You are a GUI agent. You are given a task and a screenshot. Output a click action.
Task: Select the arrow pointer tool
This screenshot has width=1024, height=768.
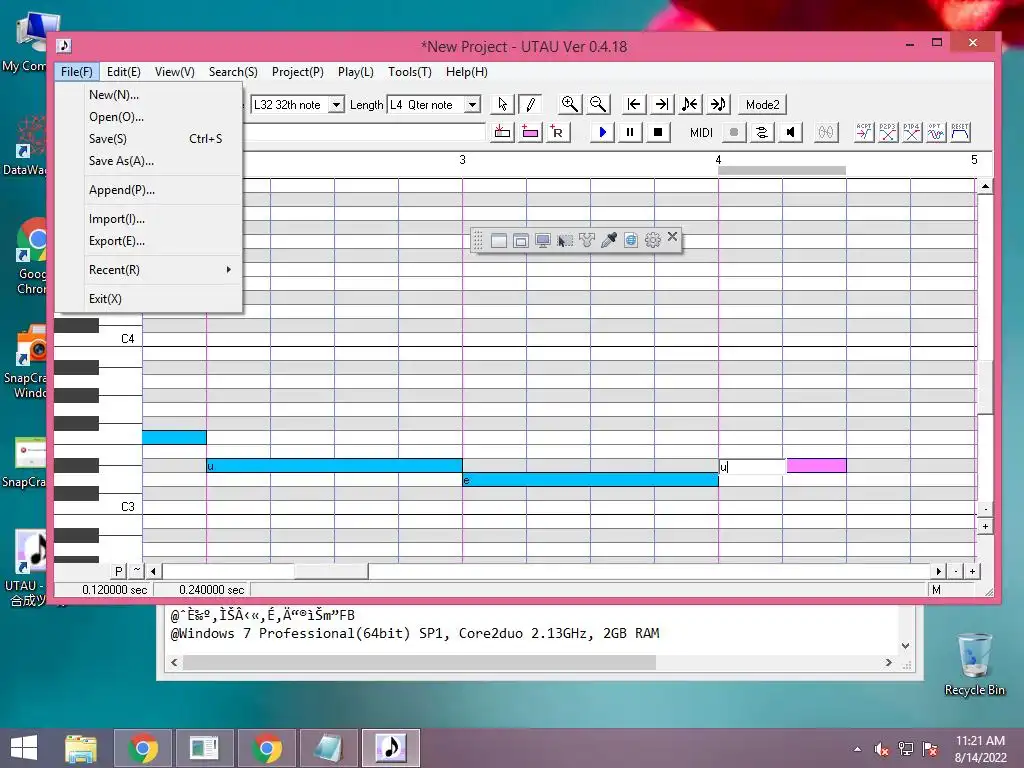tap(502, 104)
